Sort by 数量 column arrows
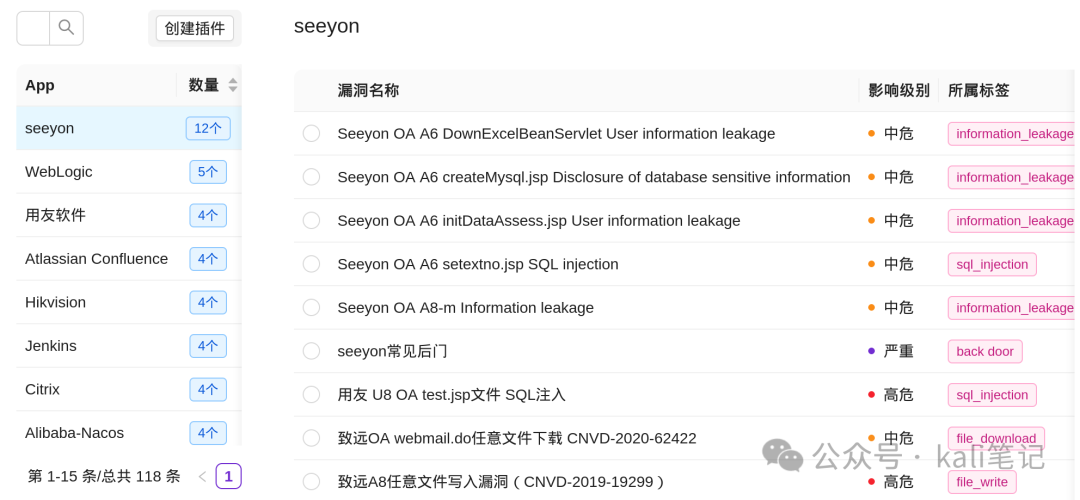This screenshot has height=500, width=1080. pyautogui.click(x=233, y=85)
